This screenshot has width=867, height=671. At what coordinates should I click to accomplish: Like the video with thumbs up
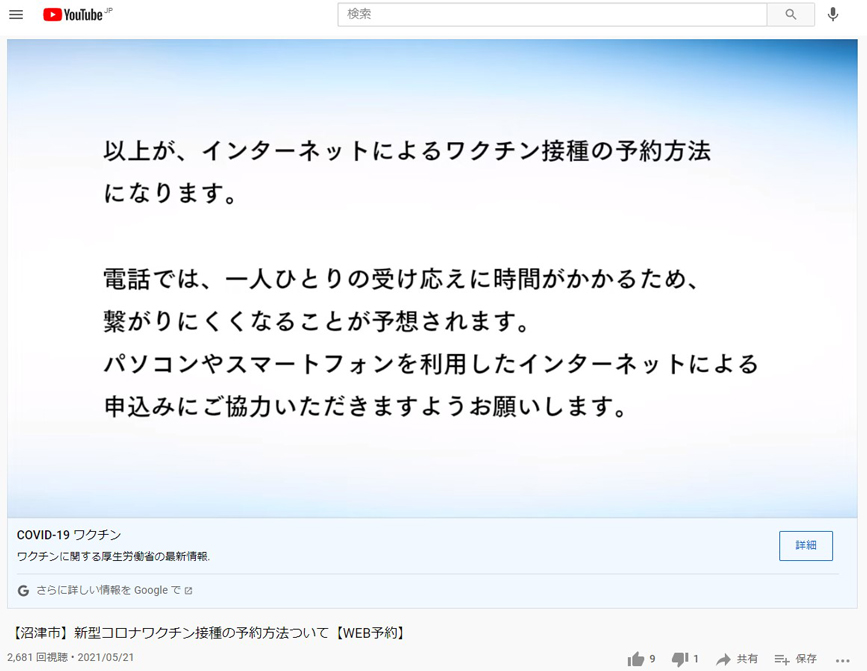click(636, 659)
